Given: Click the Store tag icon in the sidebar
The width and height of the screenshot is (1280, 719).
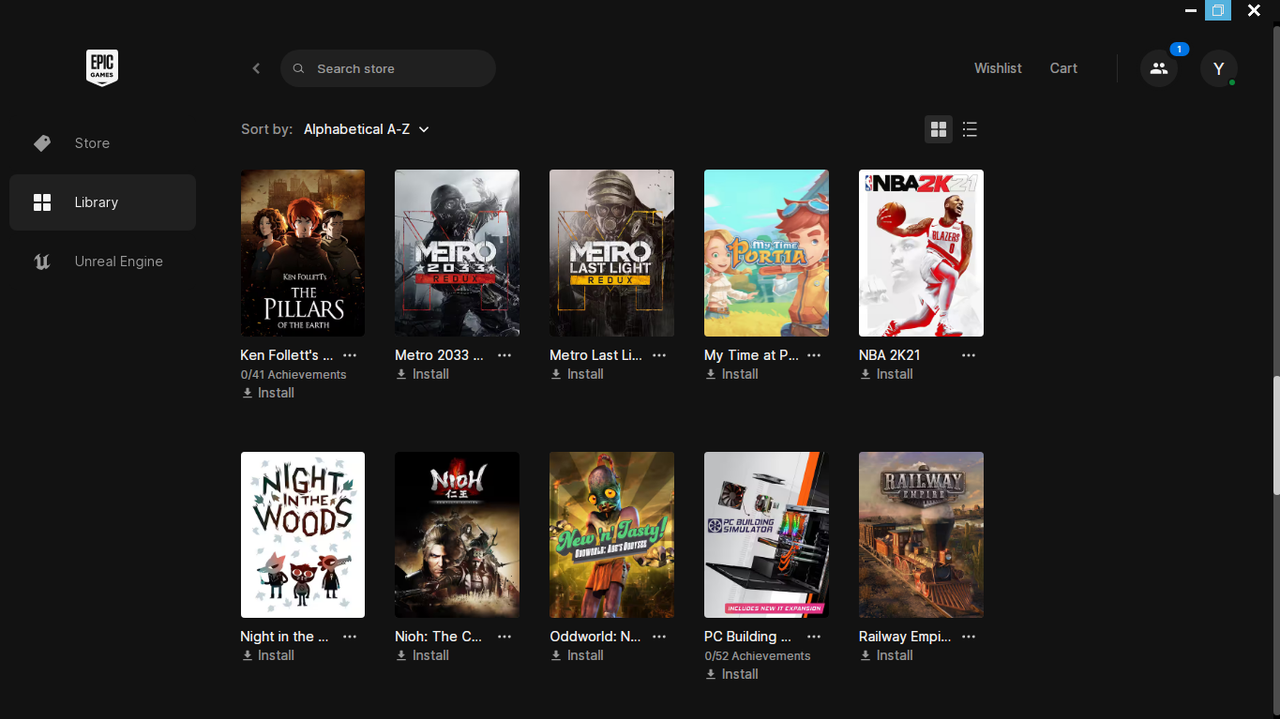Looking at the screenshot, I should [x=42, y=143].
